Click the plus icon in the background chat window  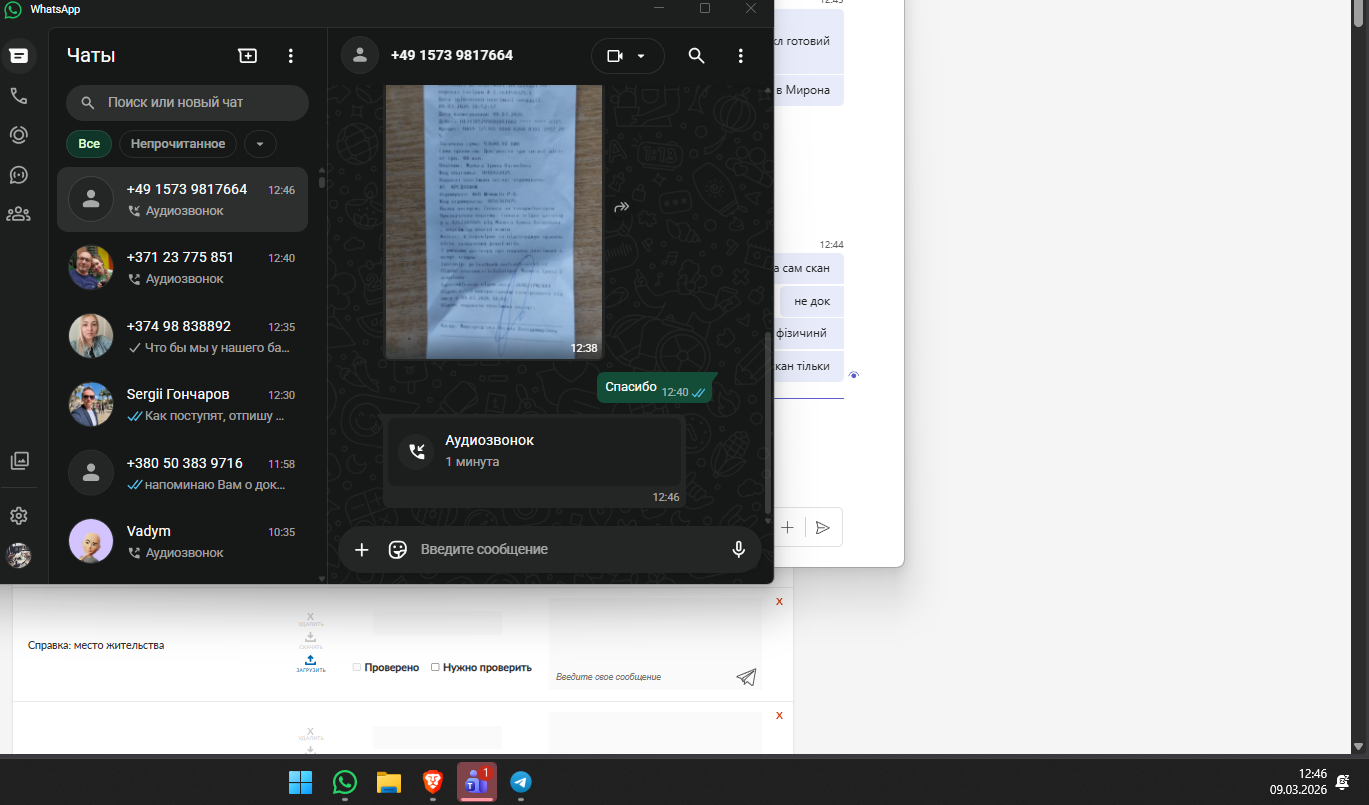coord(788,527)
